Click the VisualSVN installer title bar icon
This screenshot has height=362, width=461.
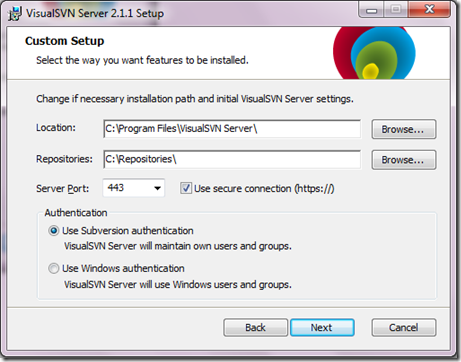point(15,14)
